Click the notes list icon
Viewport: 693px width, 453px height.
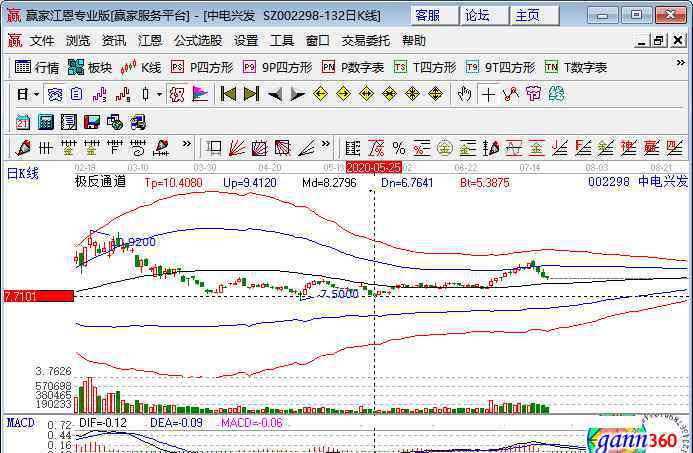point(69,122)
